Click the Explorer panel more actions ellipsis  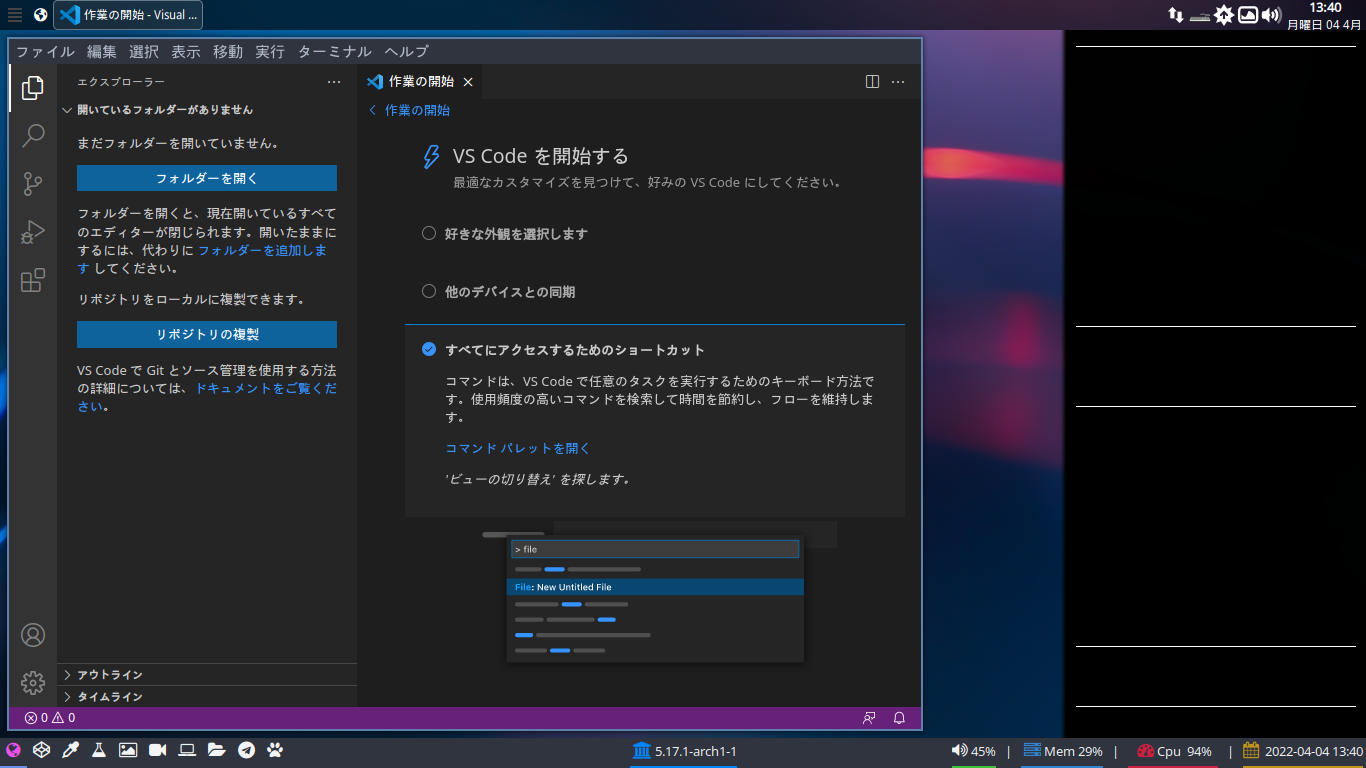point(334,82)
